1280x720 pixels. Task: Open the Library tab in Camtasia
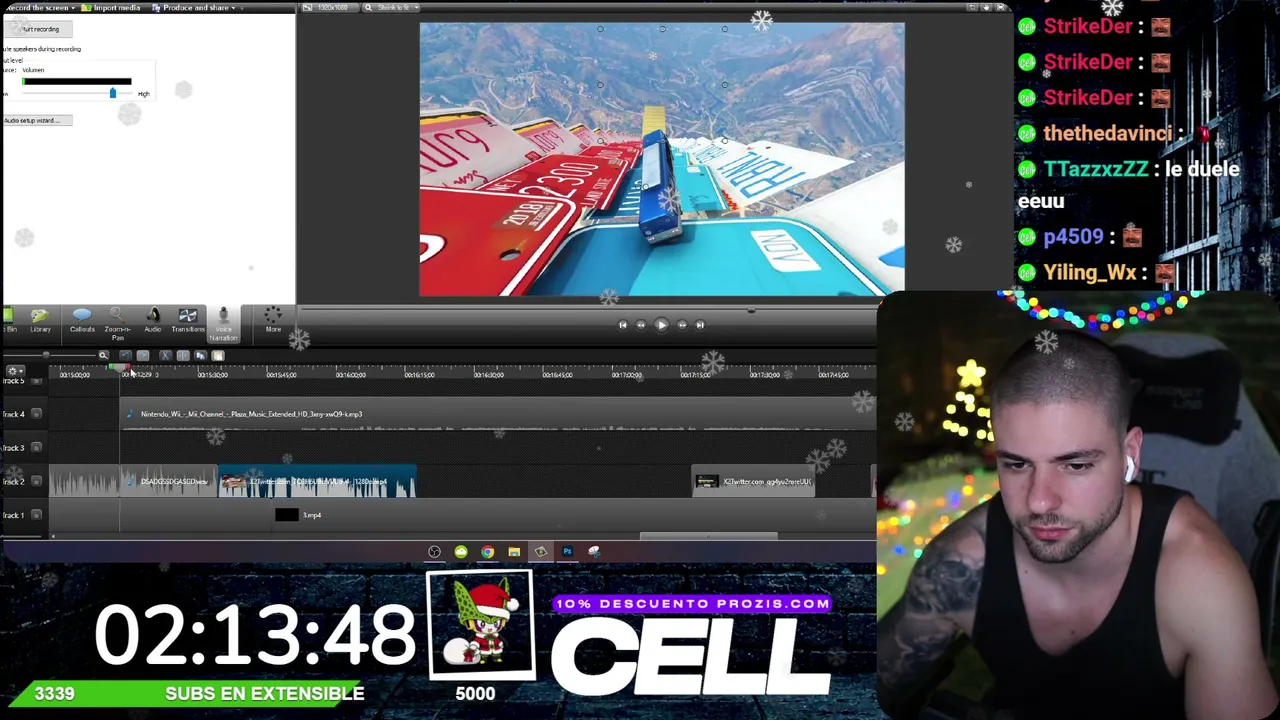(x=40, y=320)
